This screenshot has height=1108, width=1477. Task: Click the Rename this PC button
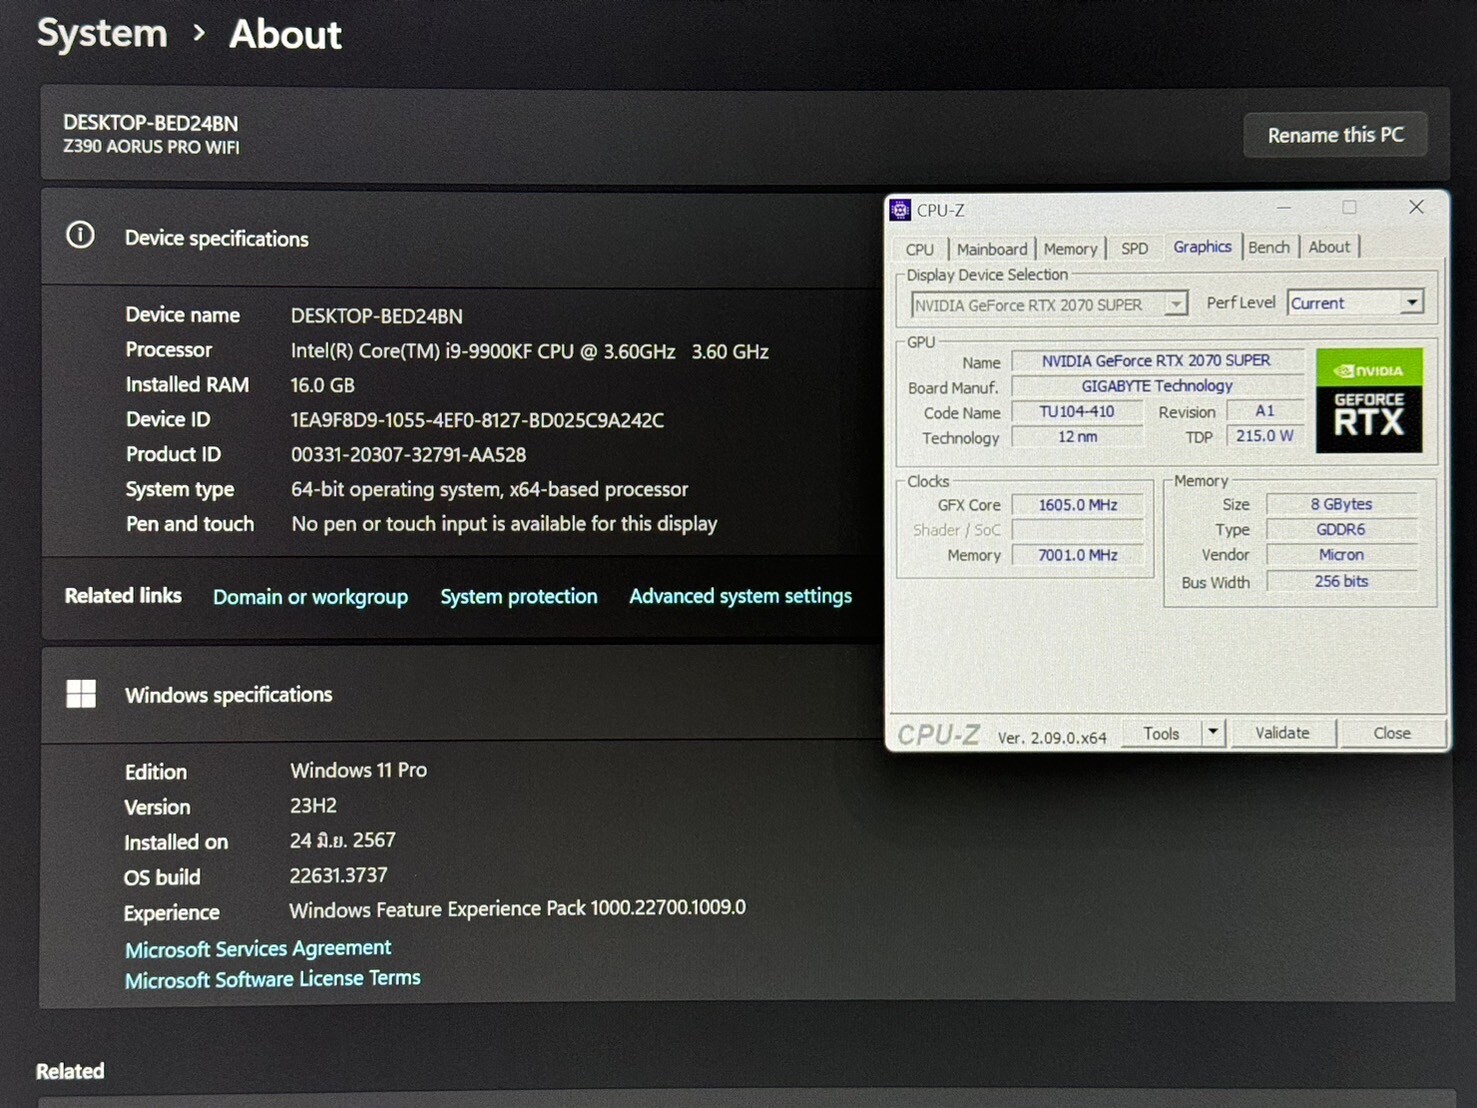pos(1335,134)
